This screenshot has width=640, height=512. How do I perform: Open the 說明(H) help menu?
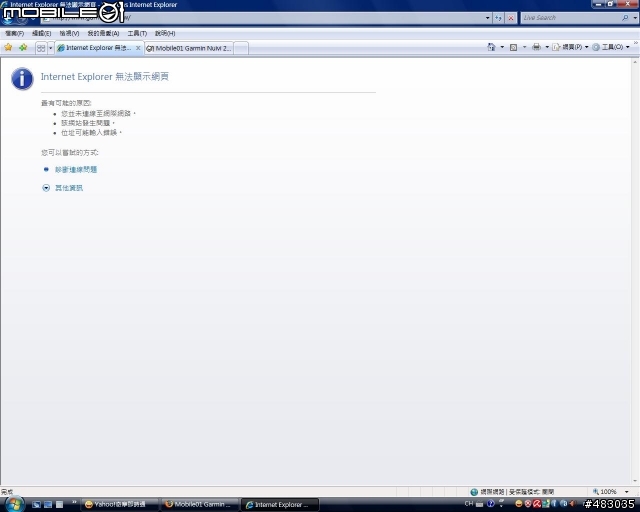tap(165, 33)
